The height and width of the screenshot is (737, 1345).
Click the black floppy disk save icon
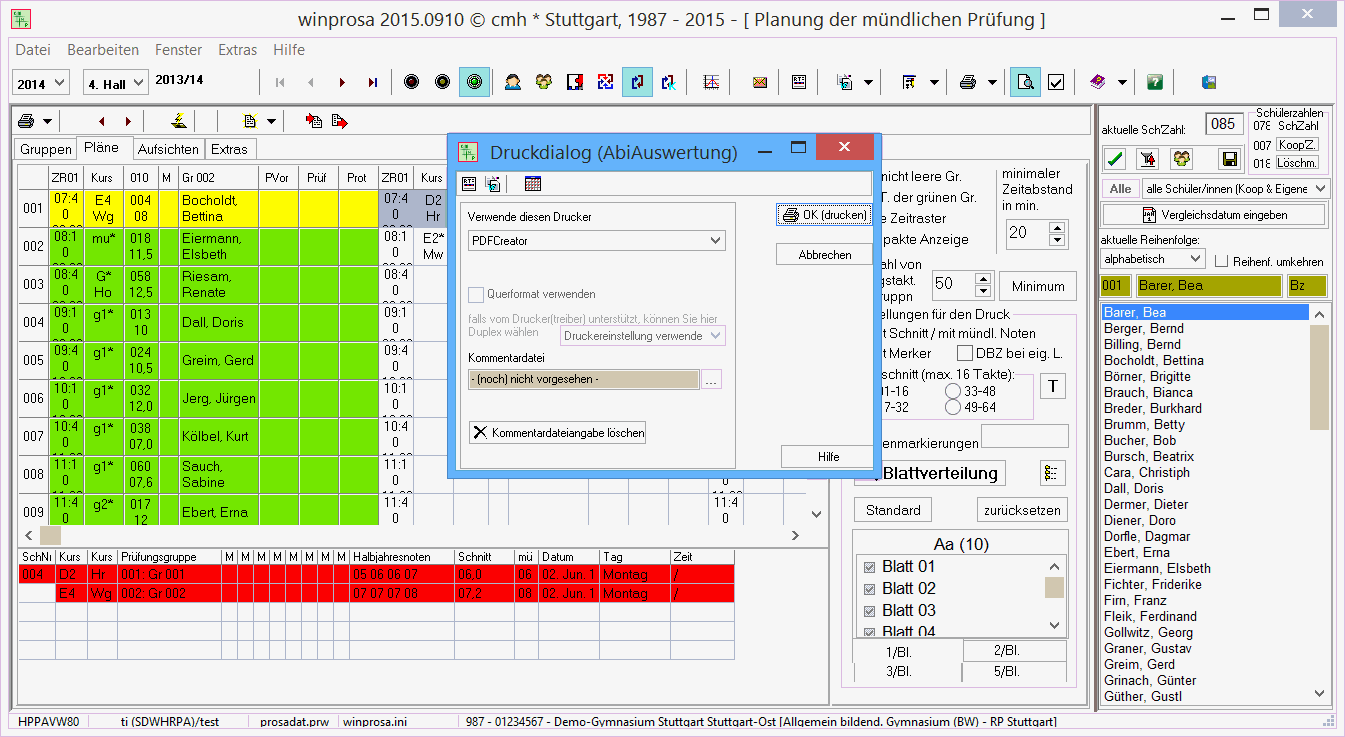1229,158
